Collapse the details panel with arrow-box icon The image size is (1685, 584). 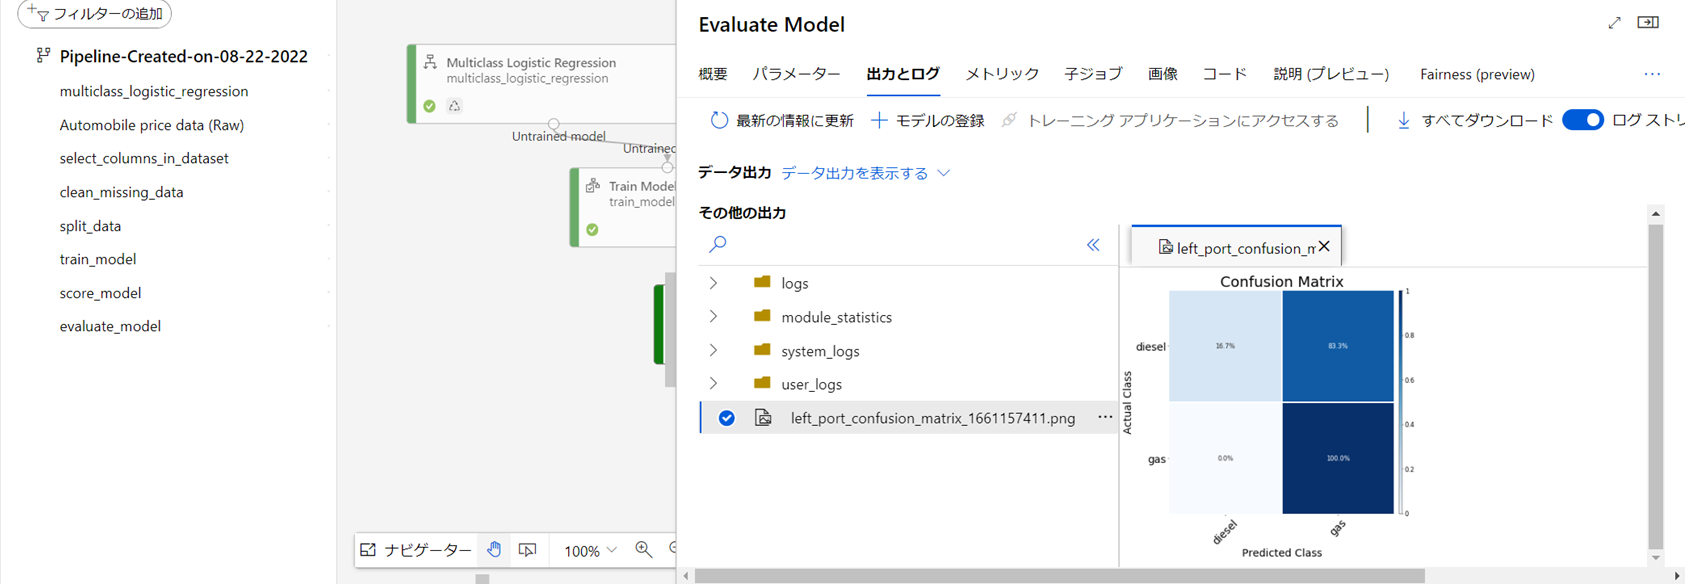pos(1648,23)
